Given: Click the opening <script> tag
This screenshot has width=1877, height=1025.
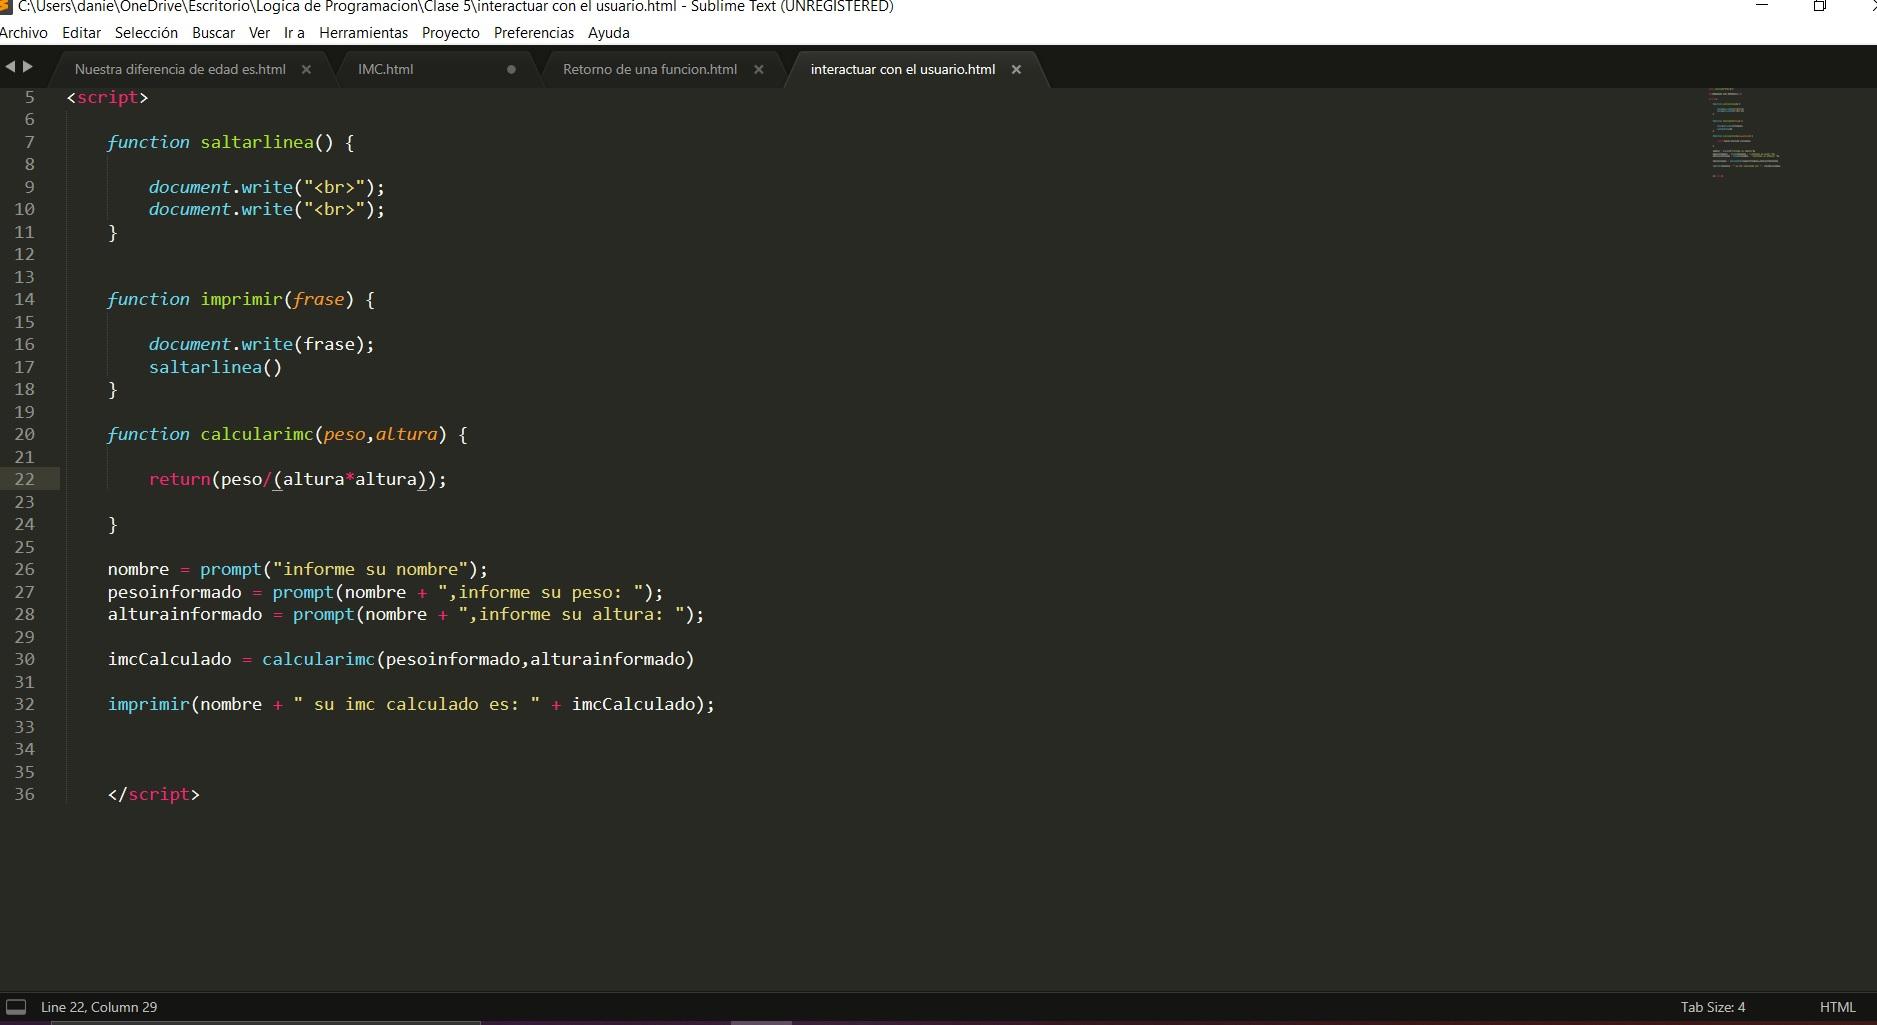Looking at the screenshot, I should pyautogui.click(x=108, y=97).
